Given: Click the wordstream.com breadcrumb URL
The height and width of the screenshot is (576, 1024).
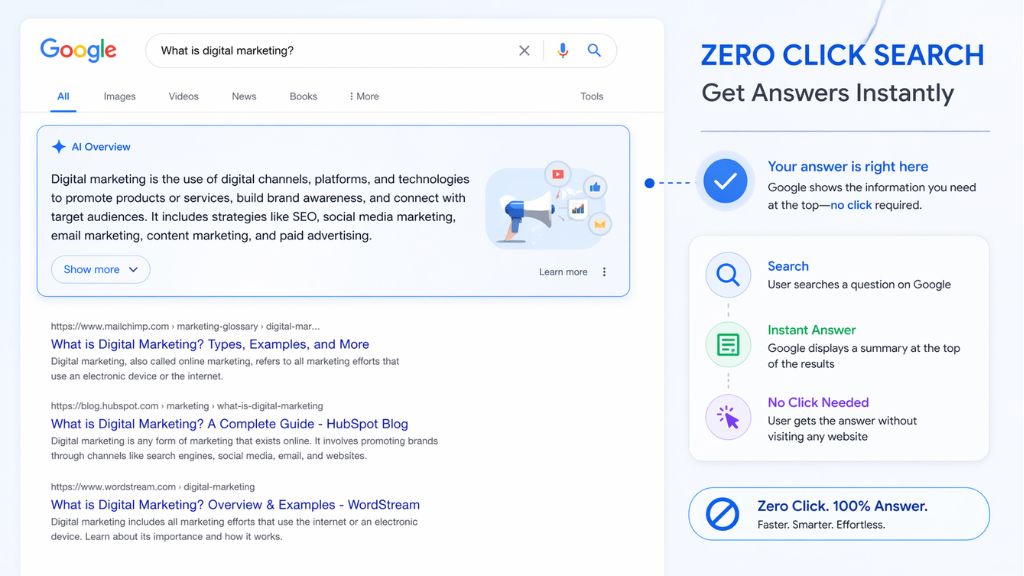Looking at the screenshot, I should tap(153, 487).
